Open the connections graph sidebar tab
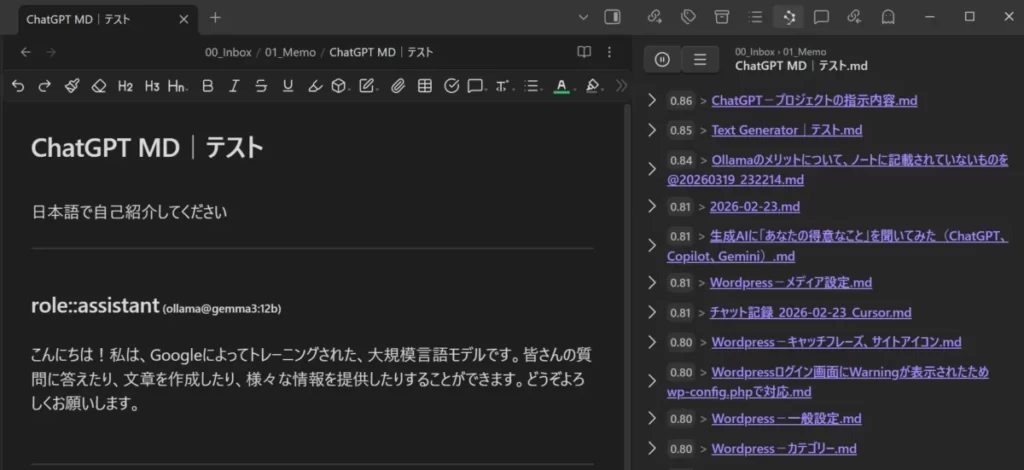 (x=788, y=17)
